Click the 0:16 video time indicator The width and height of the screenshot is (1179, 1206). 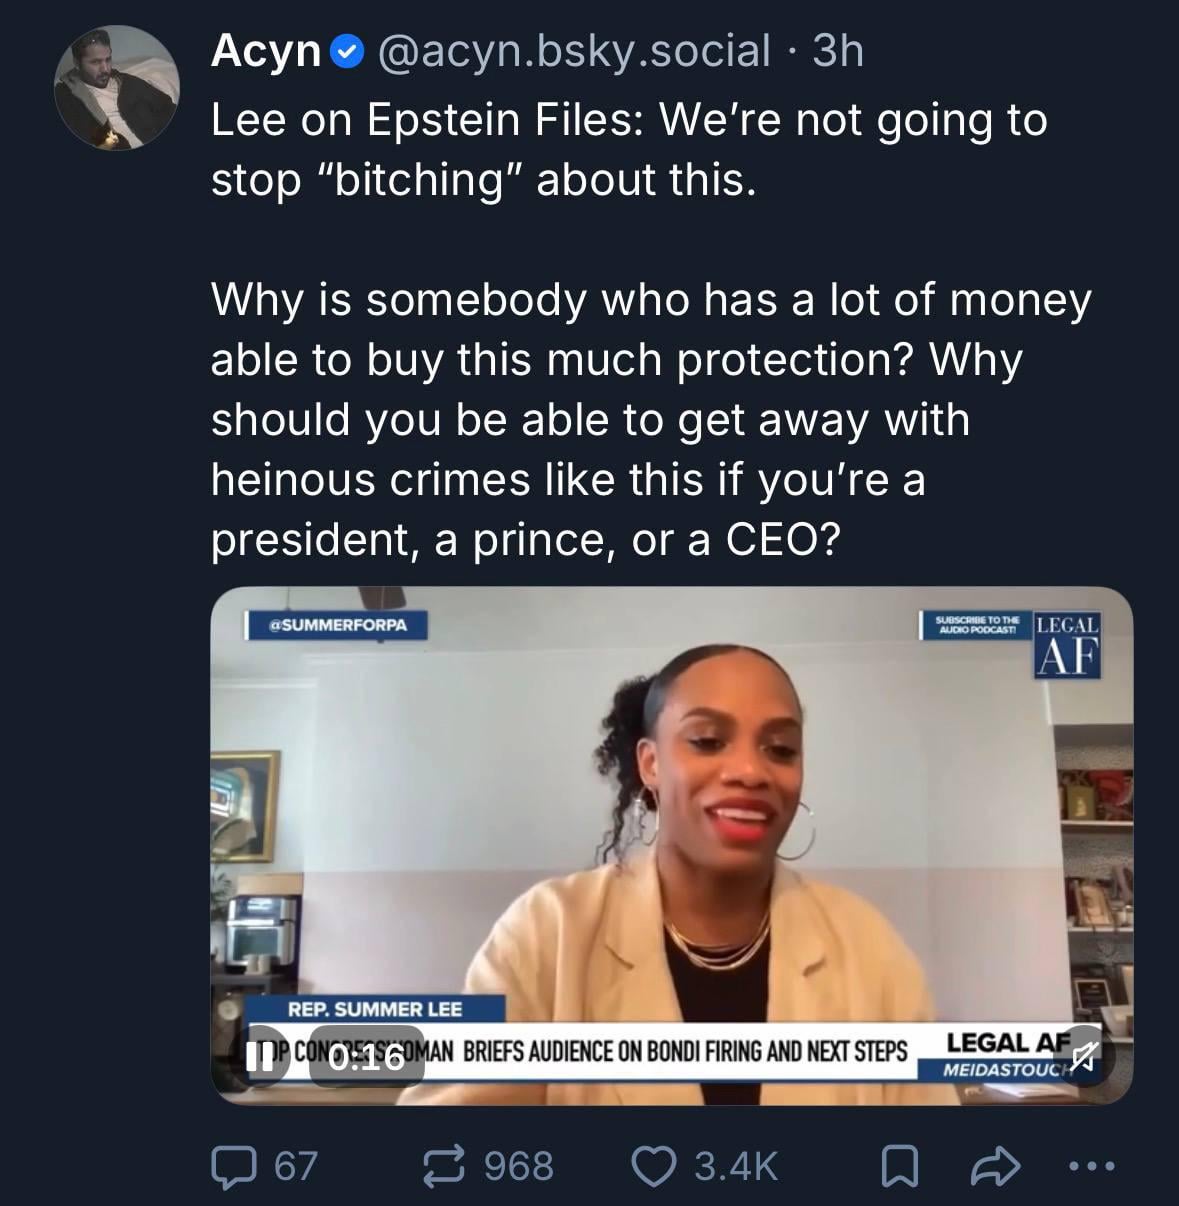click(x=367, y=1057)
